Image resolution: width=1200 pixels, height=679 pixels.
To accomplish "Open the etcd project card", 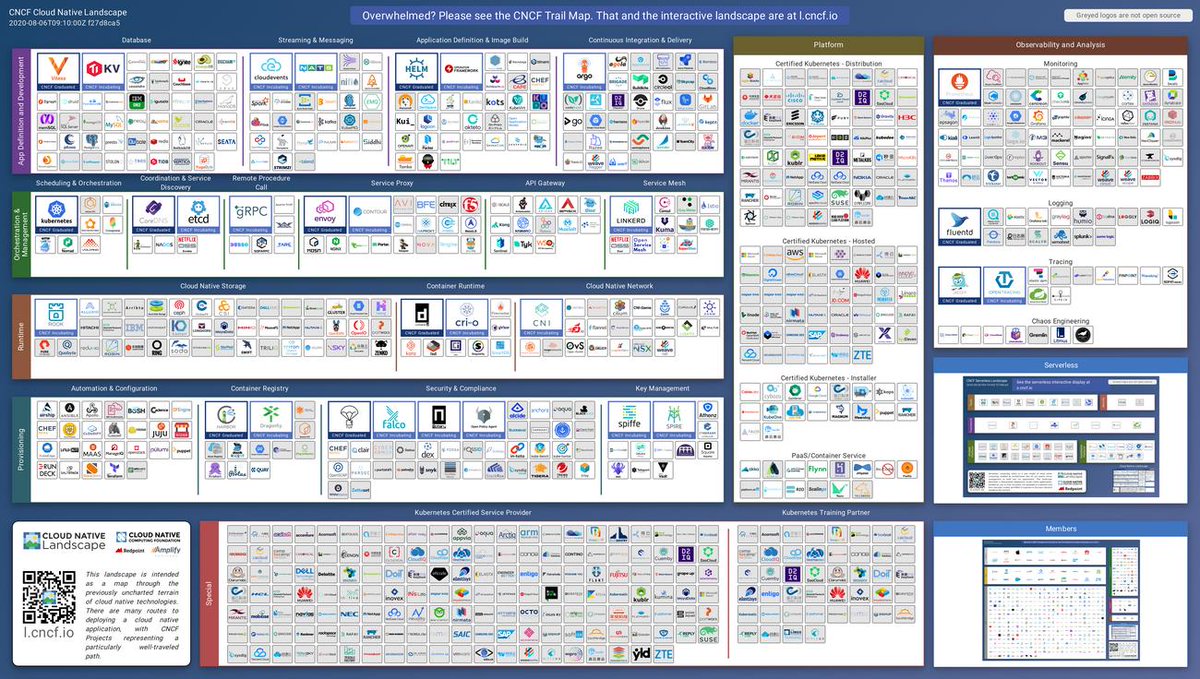I will pyautogui.click(x=198, y=214).
